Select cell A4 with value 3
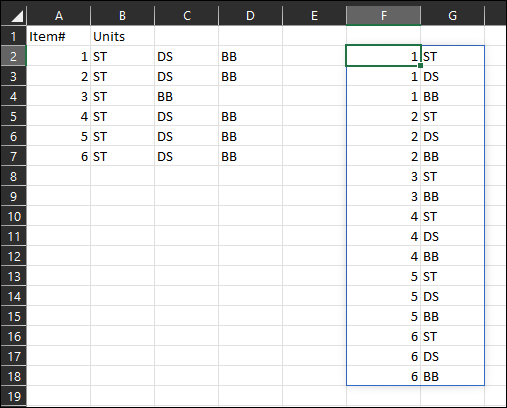Screen dimensions: 507x408 click(58, 96)
